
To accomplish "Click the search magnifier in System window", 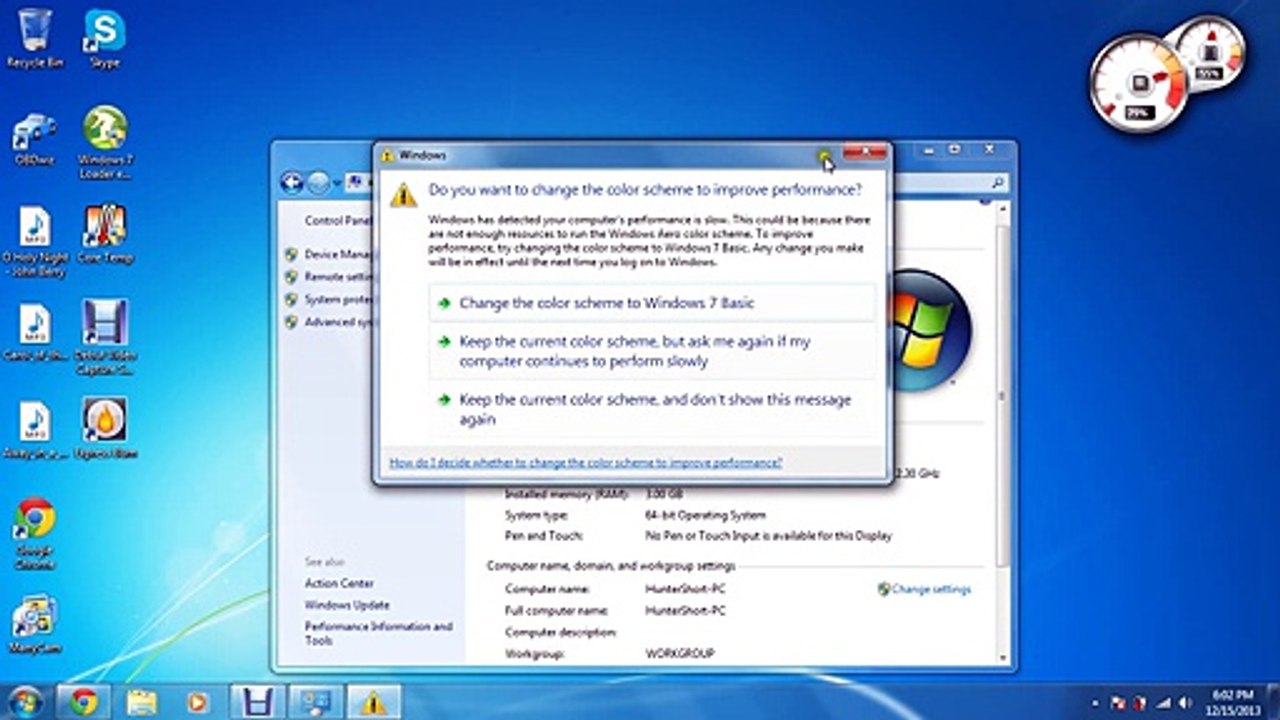I will [997, 183].
